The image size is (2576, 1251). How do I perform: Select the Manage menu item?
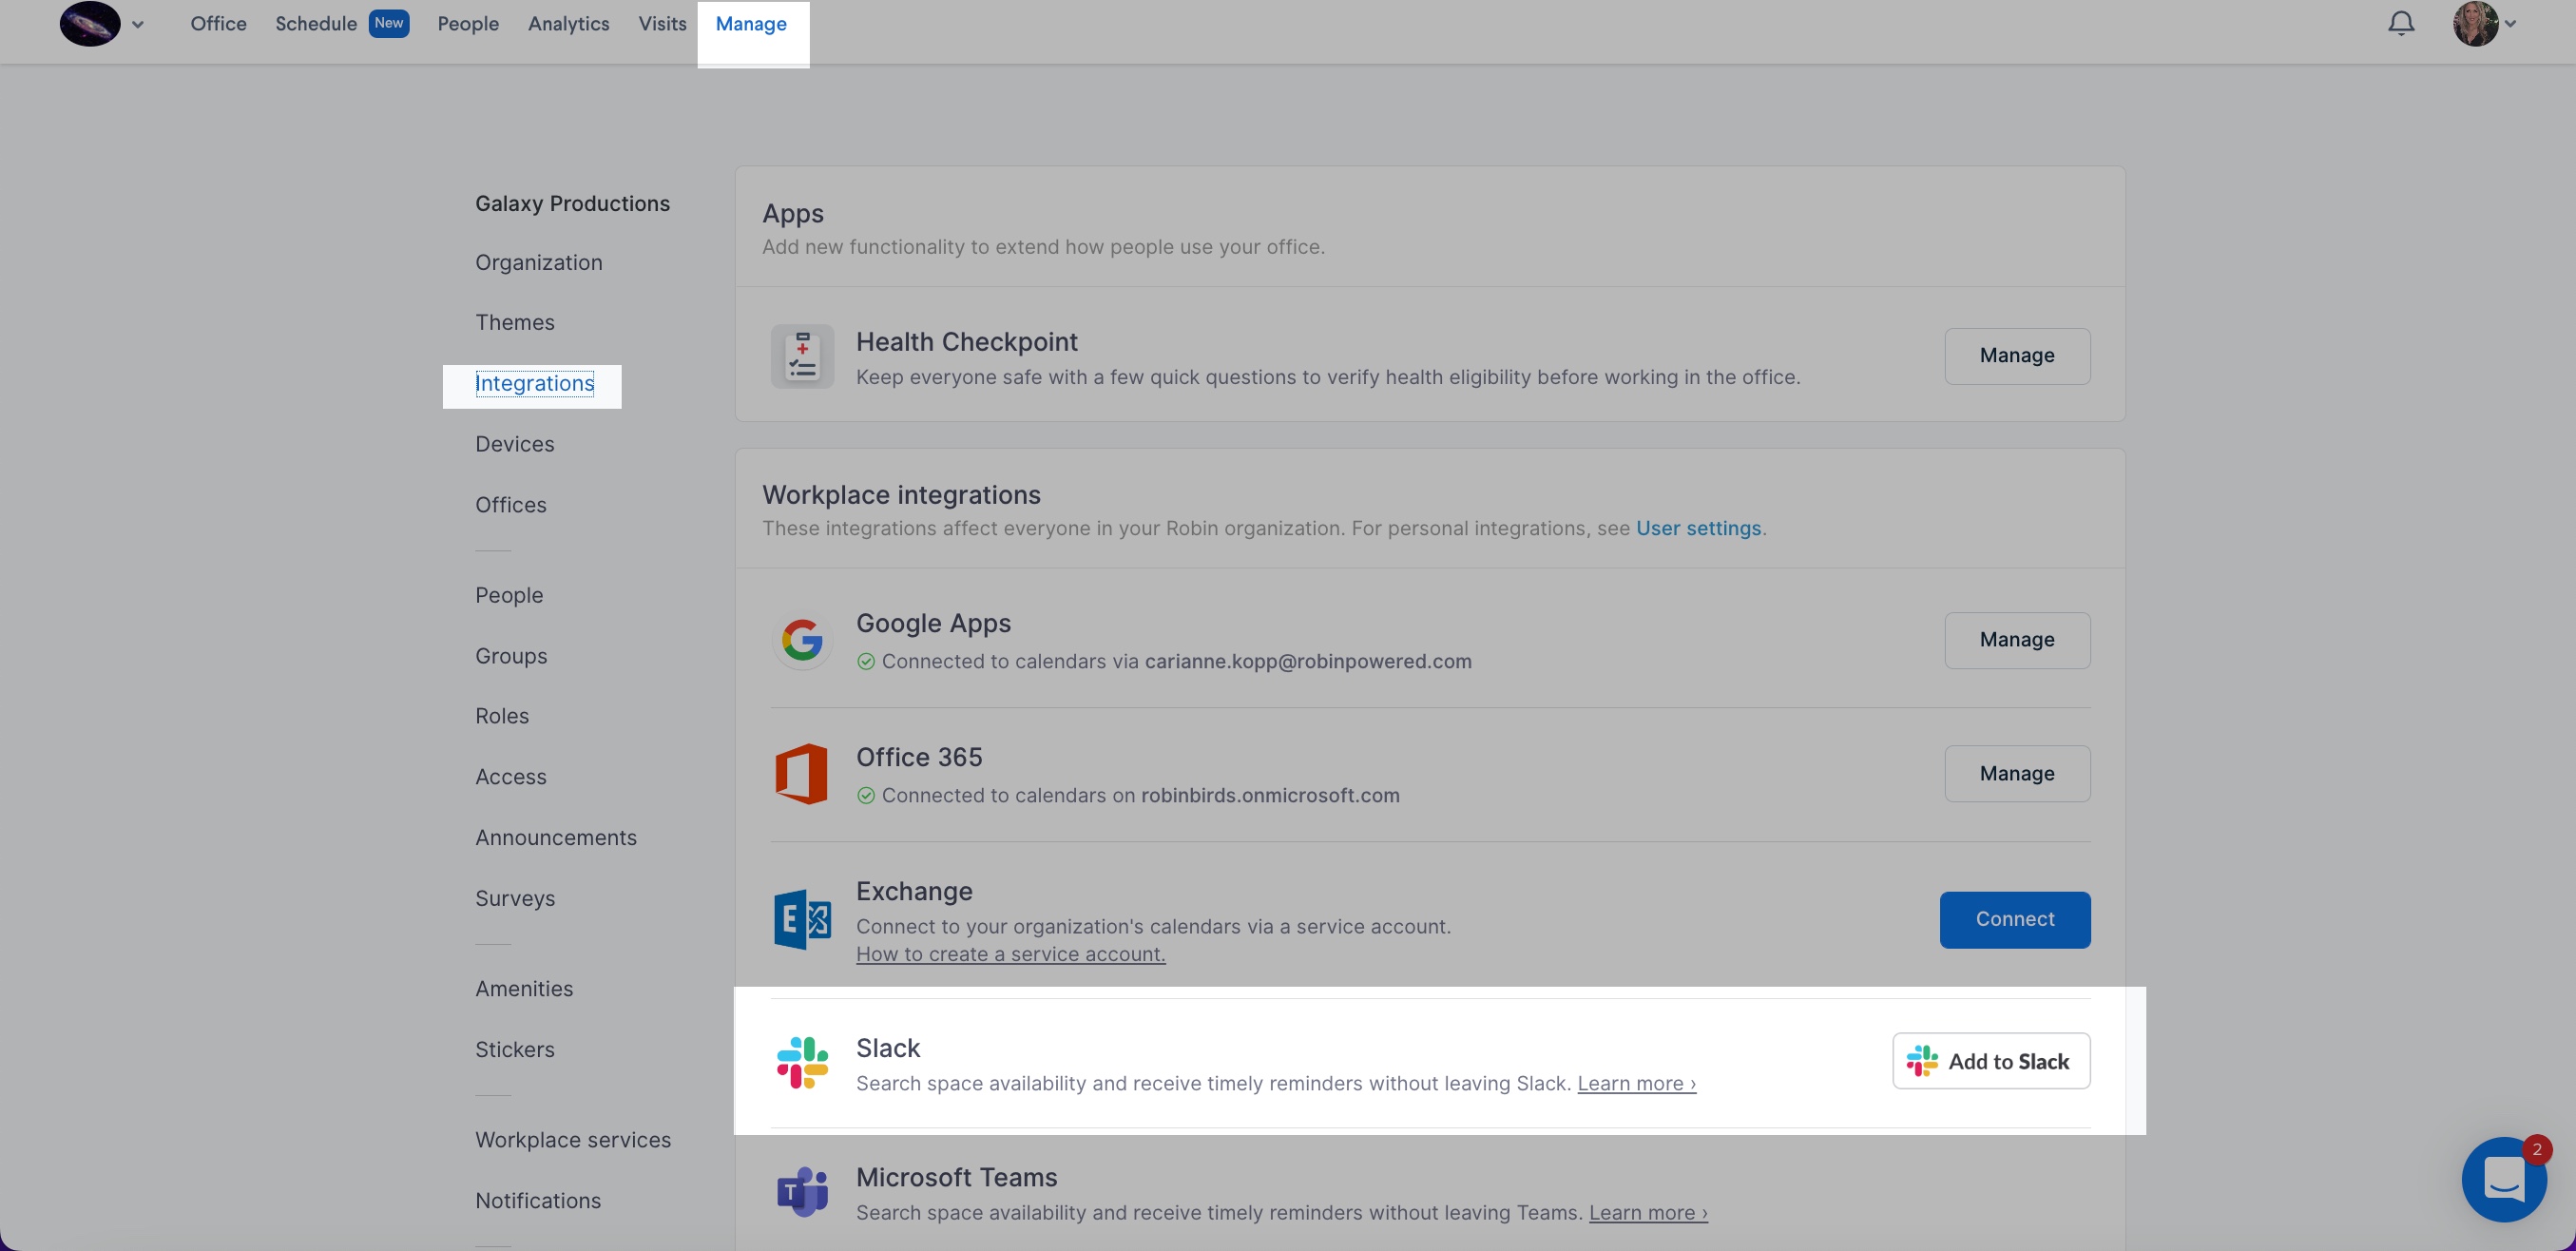point(751,23)
